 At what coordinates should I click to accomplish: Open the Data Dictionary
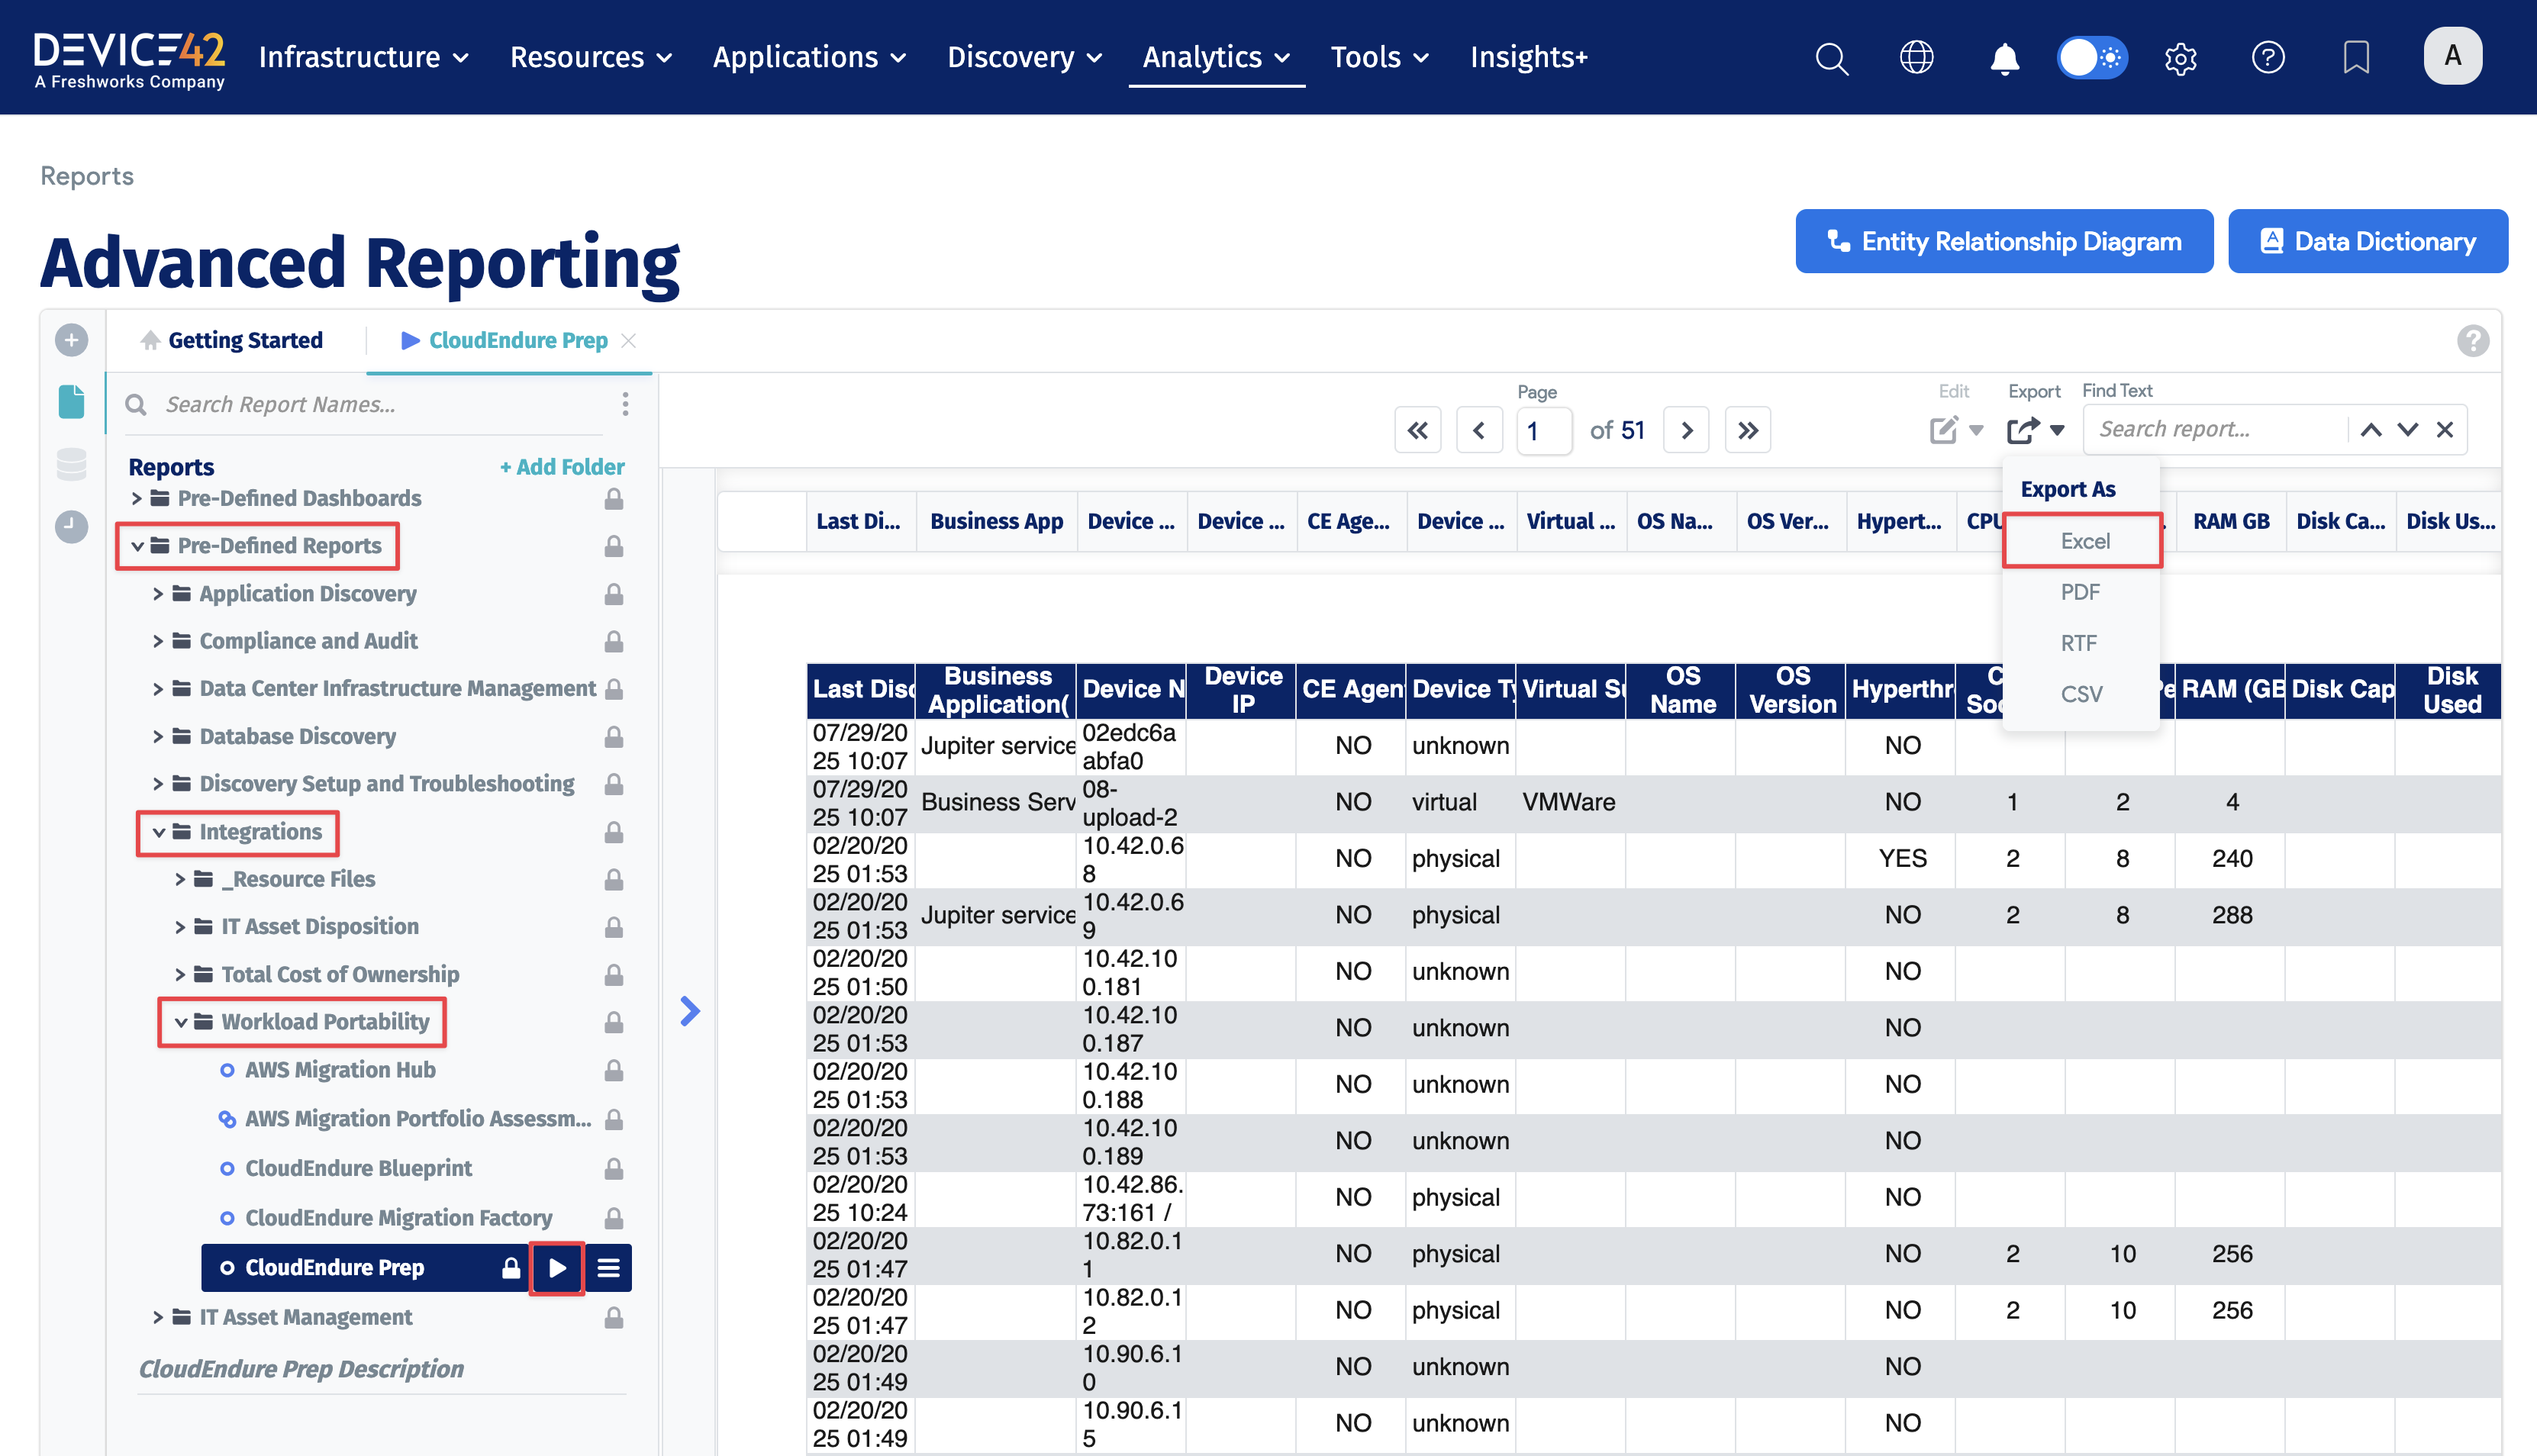[2367, 241]
